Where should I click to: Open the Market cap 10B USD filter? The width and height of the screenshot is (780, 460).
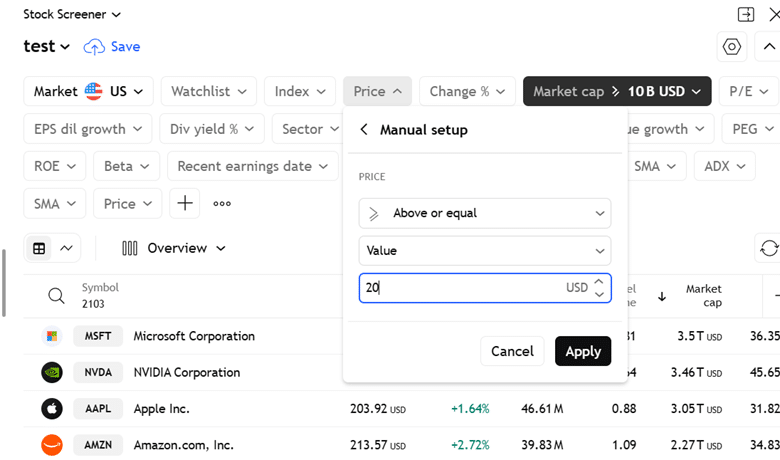(616, 91)
